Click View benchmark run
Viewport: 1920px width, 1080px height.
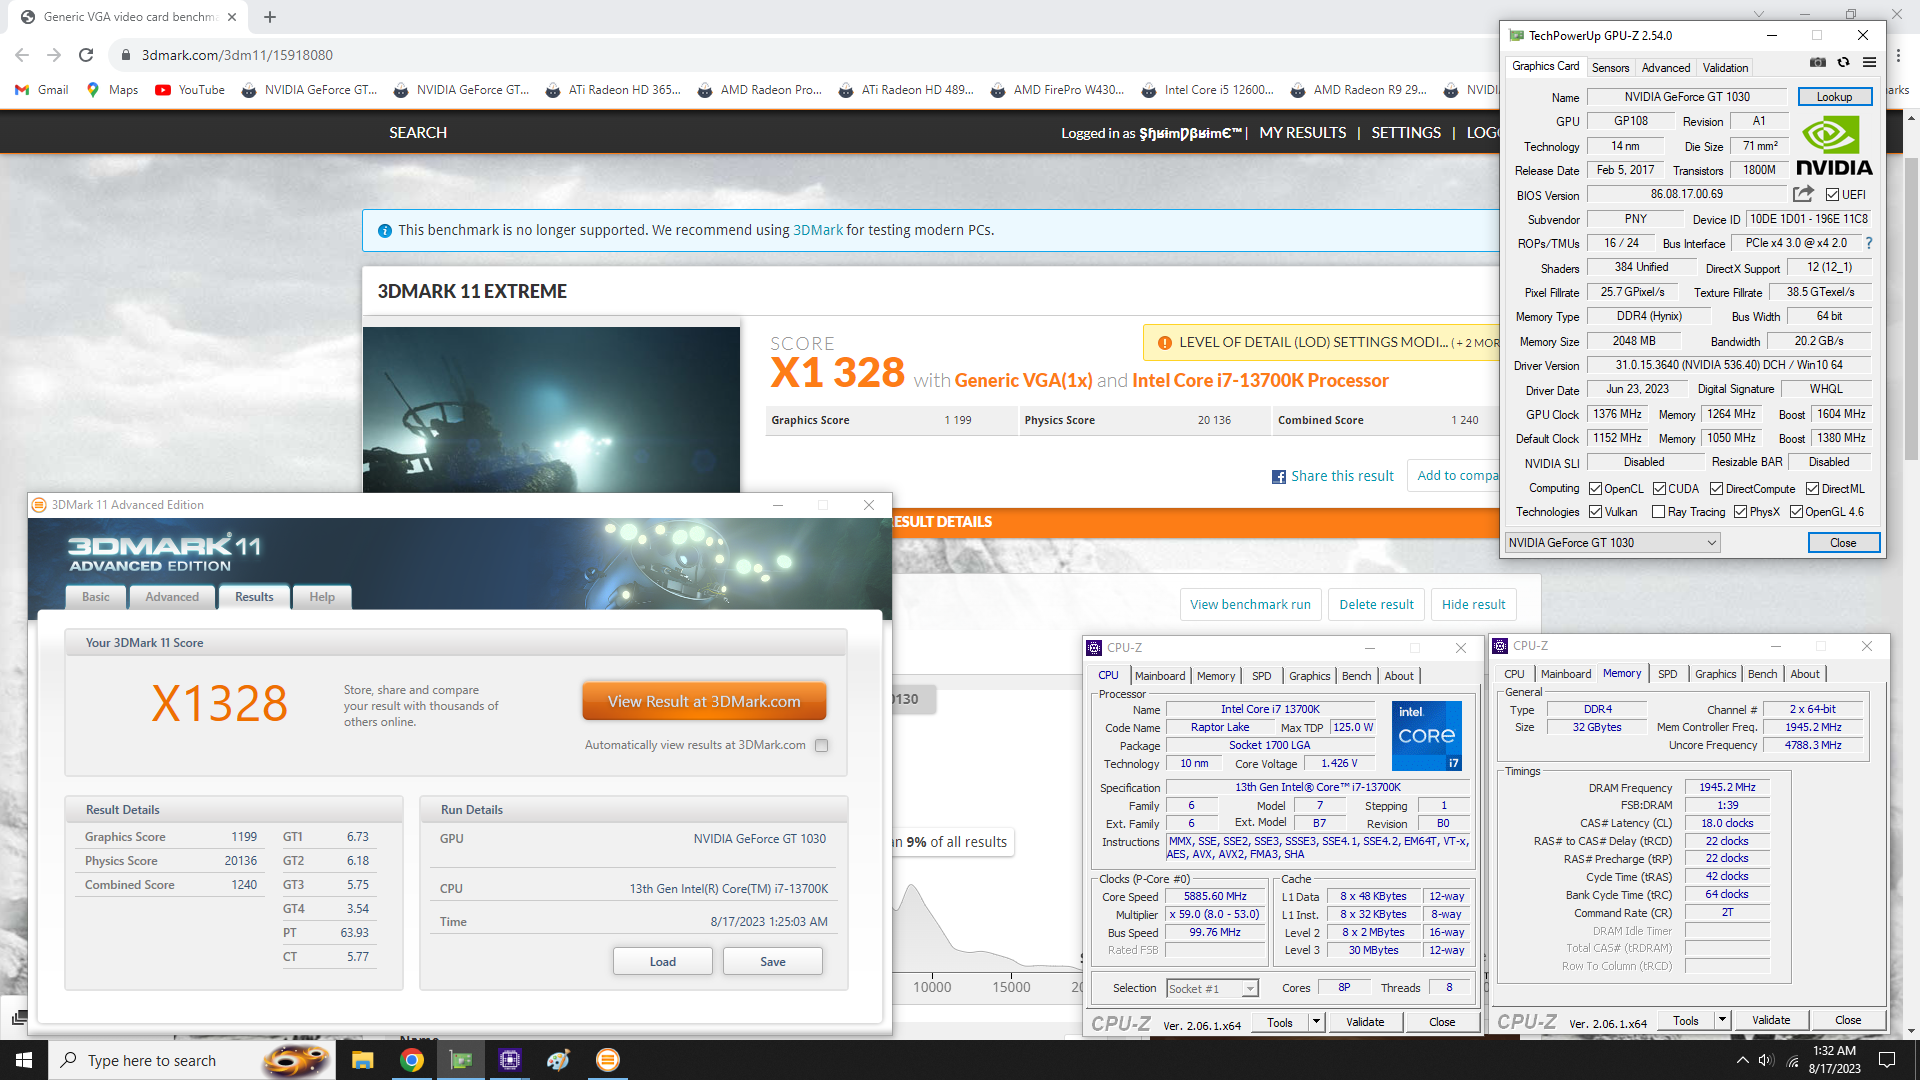point(1250,605)
